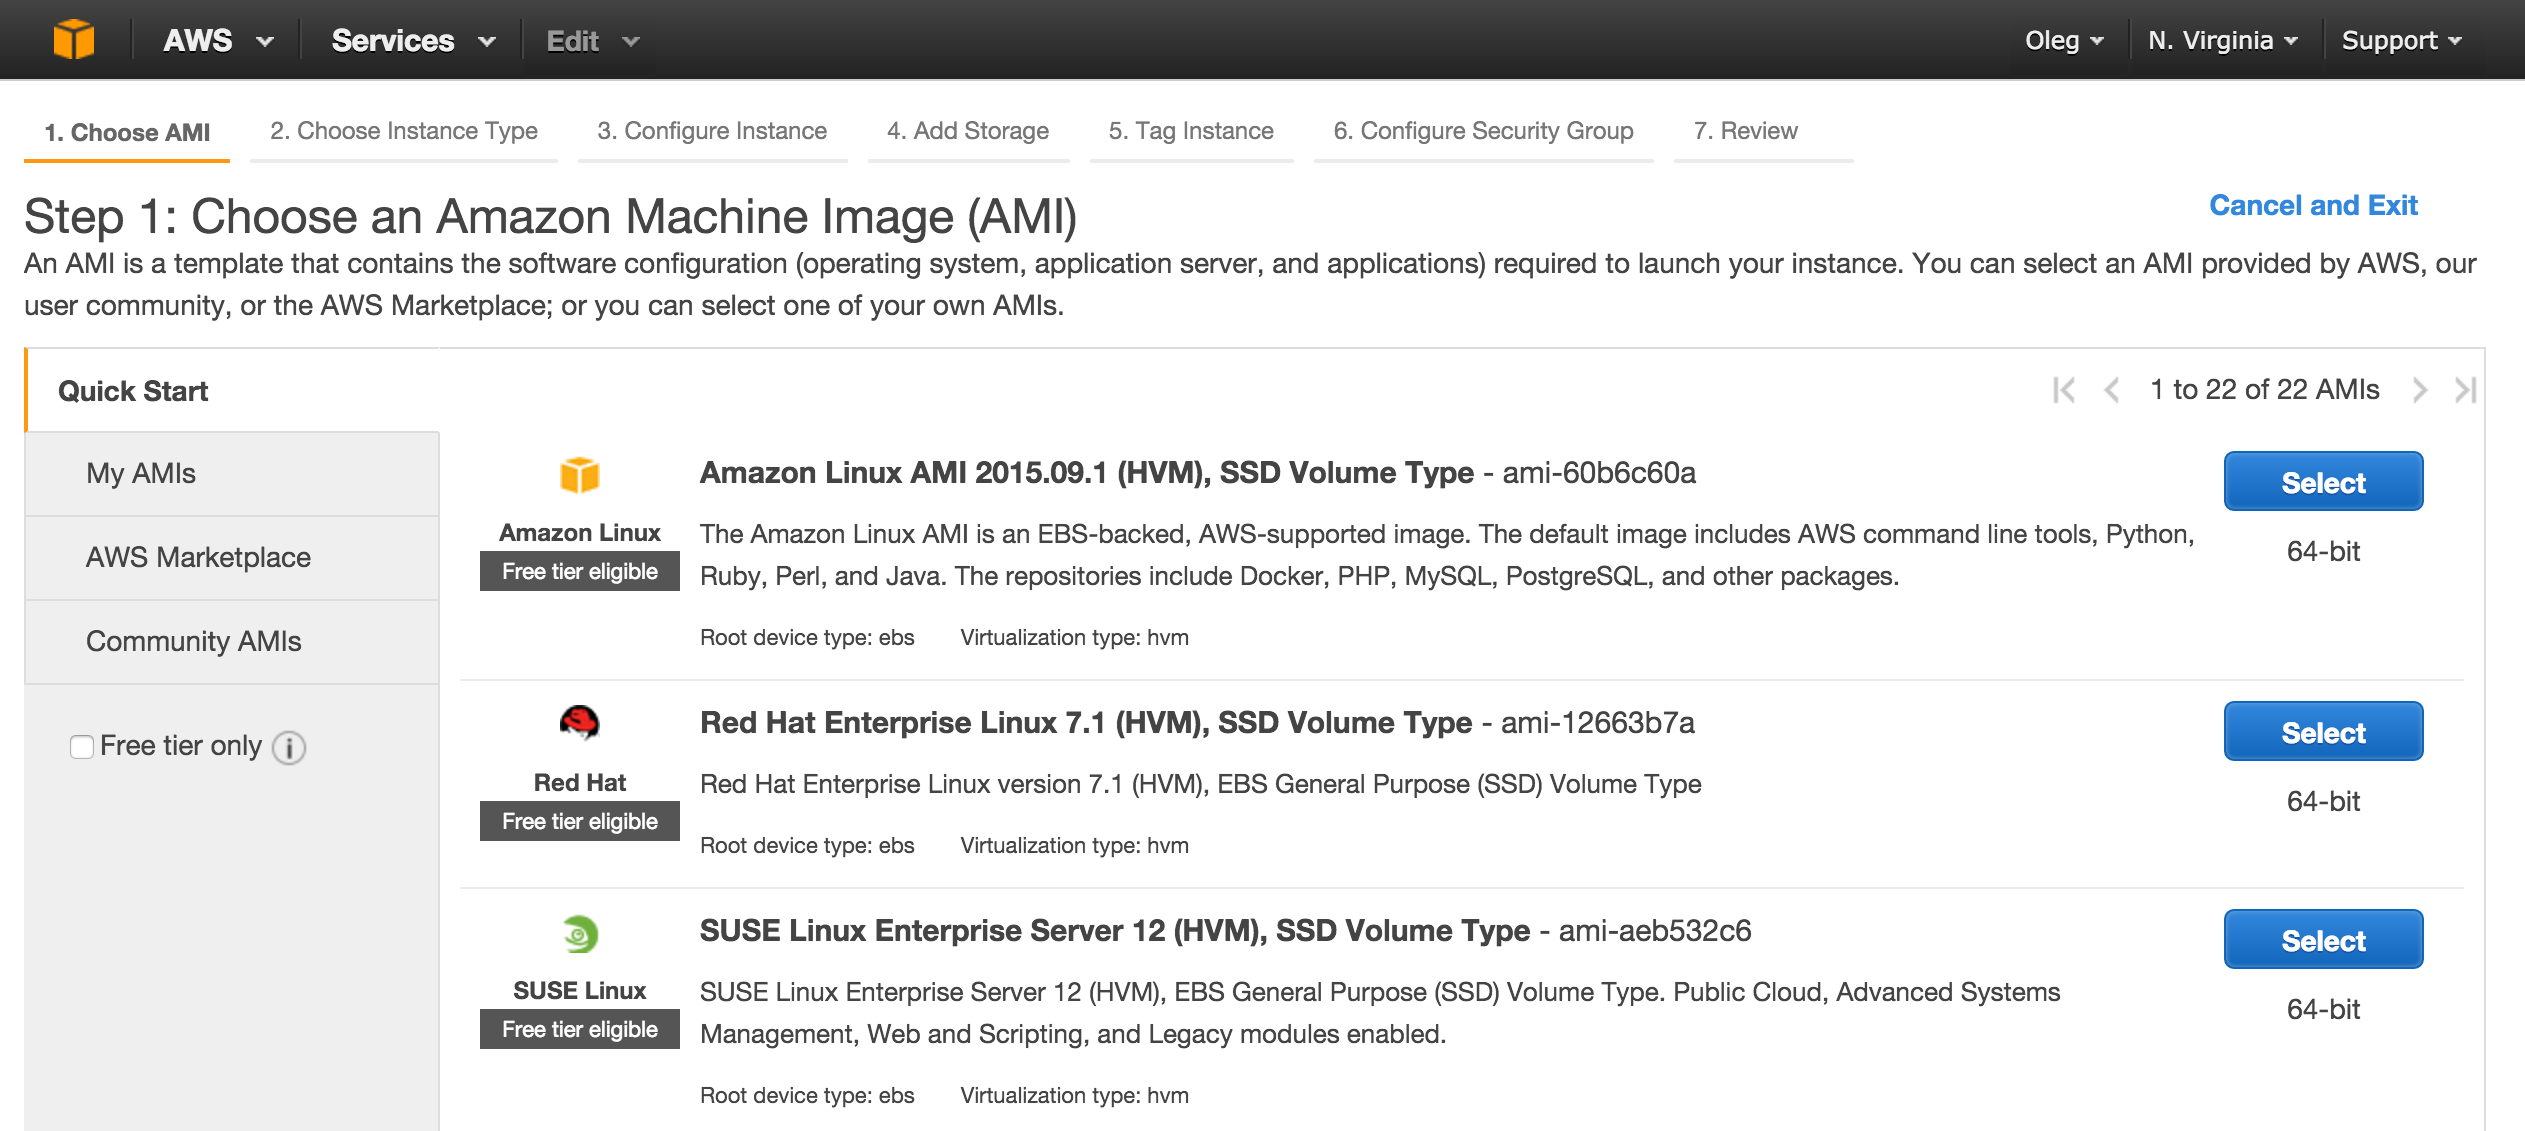This screenshot has width=2525, height=1131.
Task: Click the 1. Choose AMI tab
Action: 127,132
